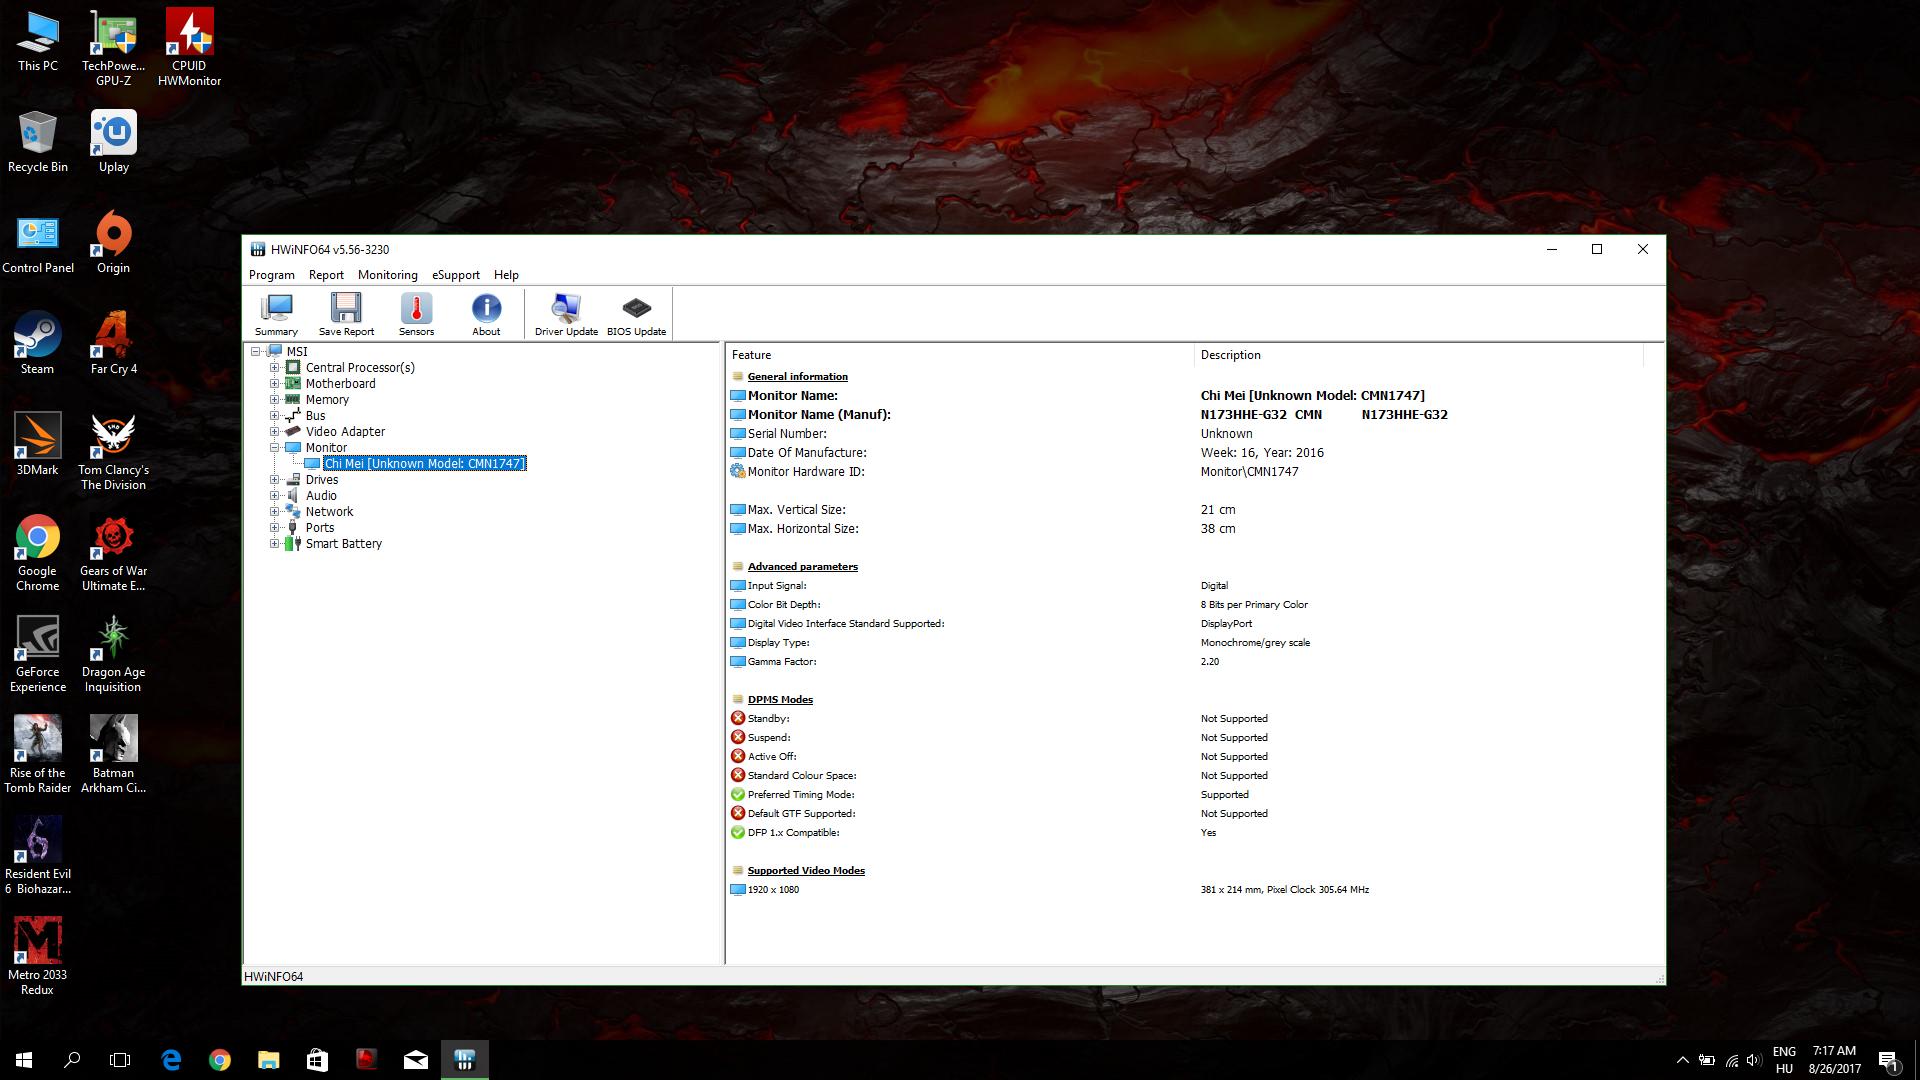Screen dimensions: 1920x1080
Task: Open Task View on the taskbar
Action: [120, 1060]
